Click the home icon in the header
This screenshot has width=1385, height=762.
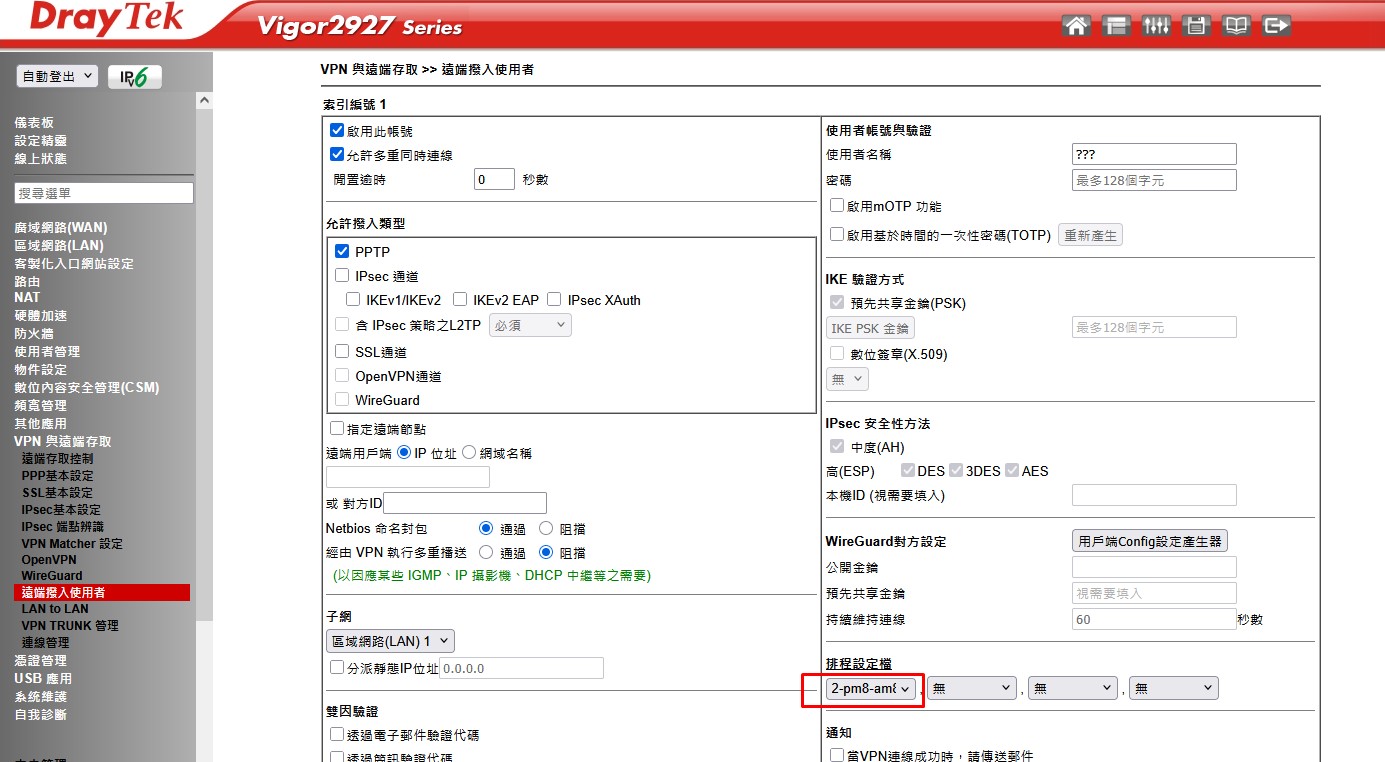(x=1076, y=26)
